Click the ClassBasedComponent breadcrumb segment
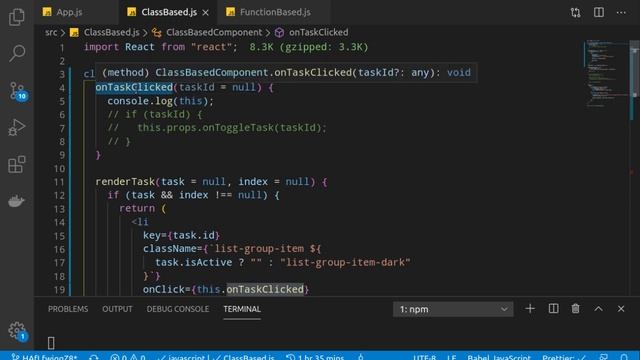 [207, 32]
